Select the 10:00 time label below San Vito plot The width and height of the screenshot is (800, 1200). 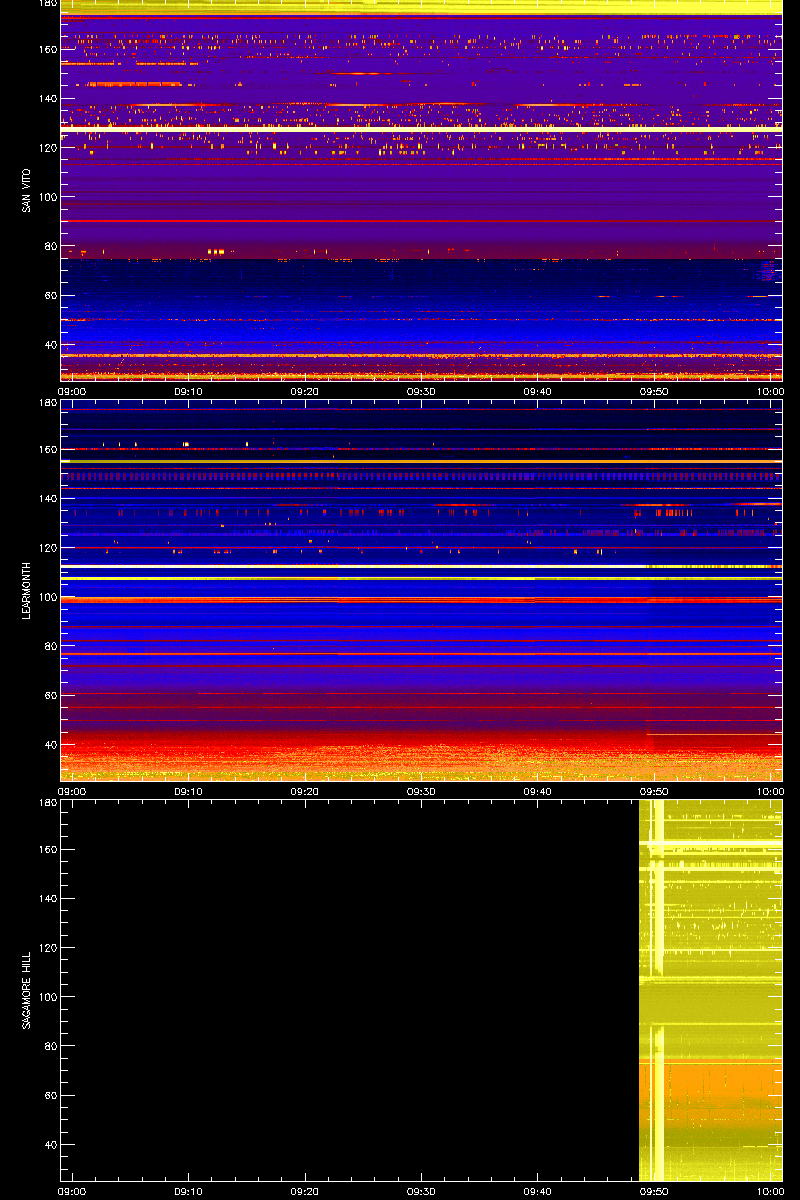pyautogui.click(x=770, y=392)
